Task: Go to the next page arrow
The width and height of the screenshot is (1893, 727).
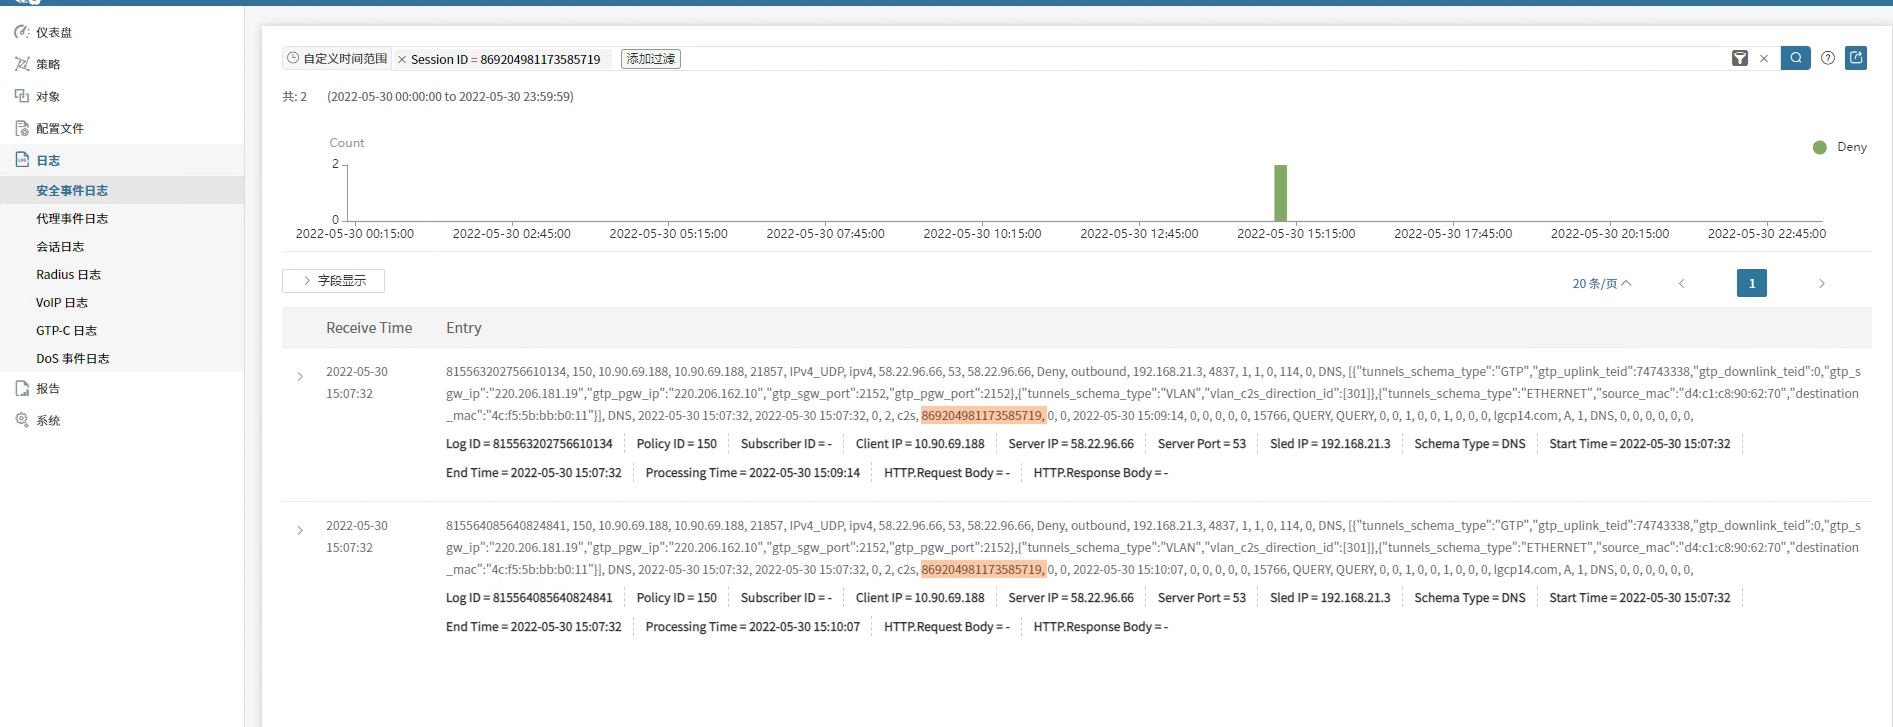Action: pyautogui.click(x=1821, y=284)
